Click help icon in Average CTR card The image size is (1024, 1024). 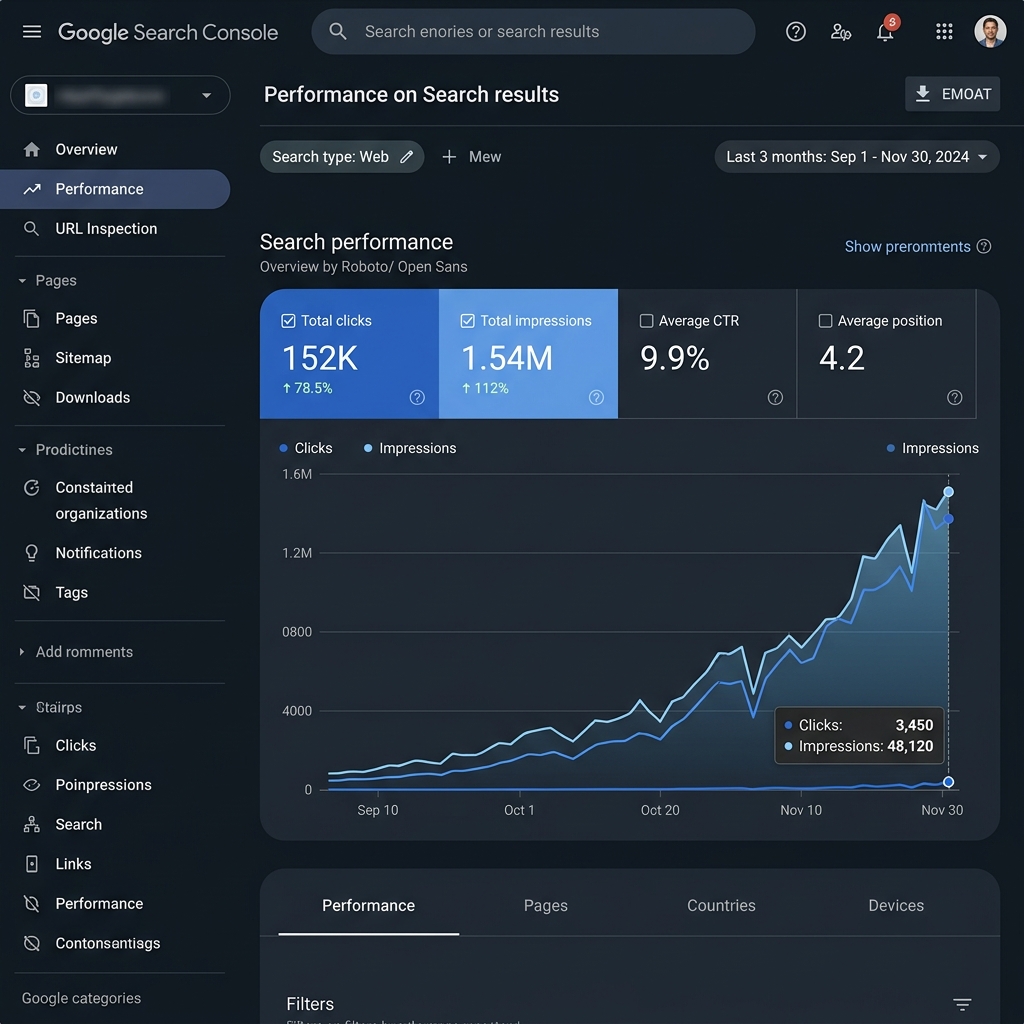click(775, 398)
